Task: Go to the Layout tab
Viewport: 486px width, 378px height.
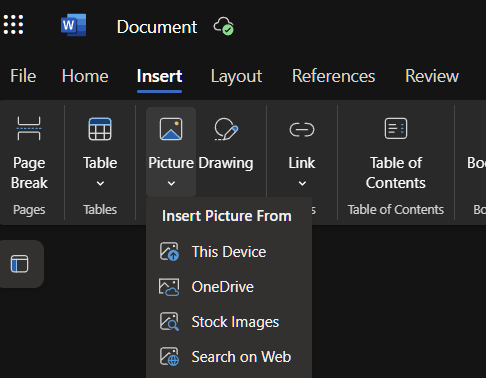Action: tap(236, 76)
